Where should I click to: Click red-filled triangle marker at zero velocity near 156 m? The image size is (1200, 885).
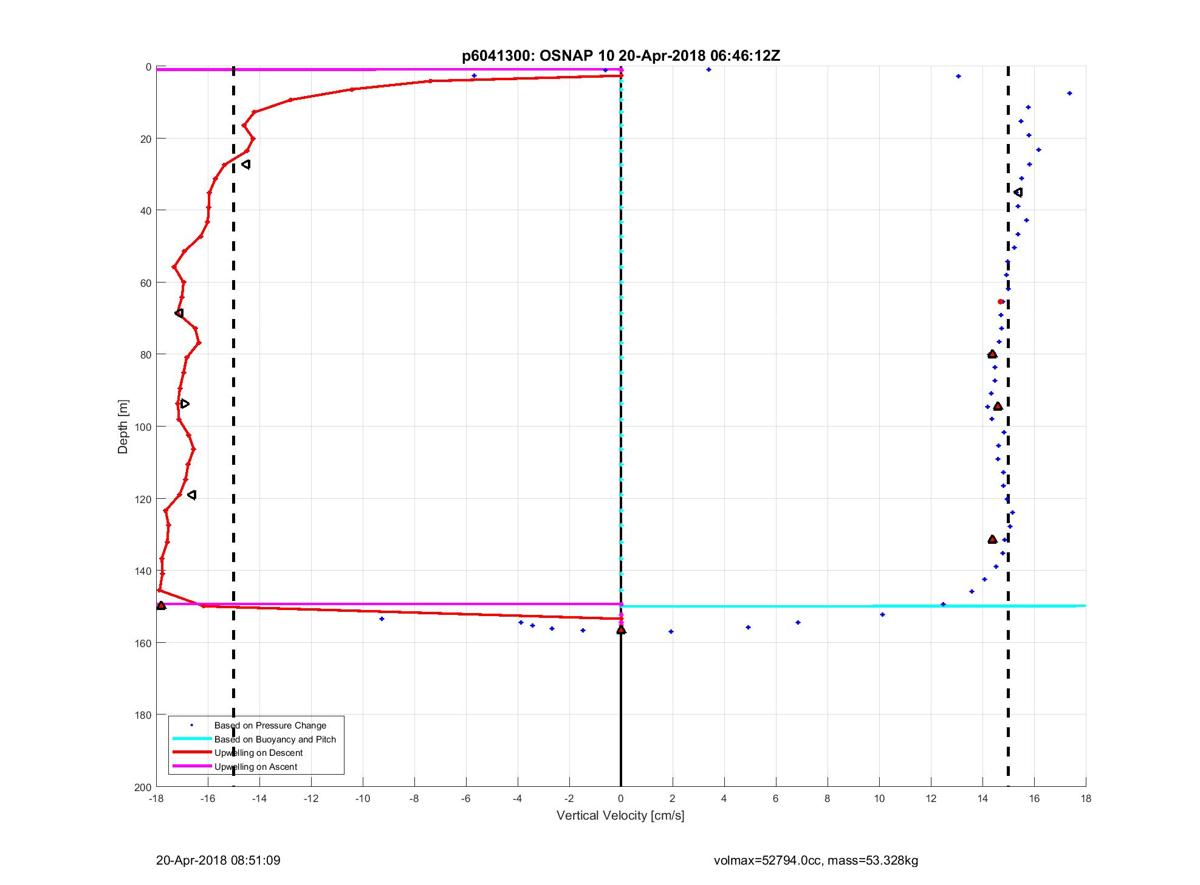[x=621, y=630]
